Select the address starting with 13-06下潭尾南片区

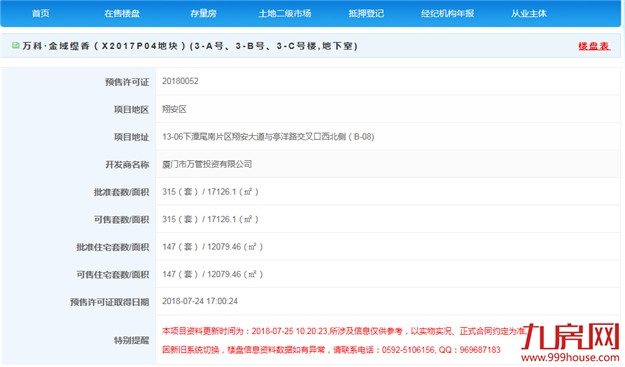click(x=268, y=137)
